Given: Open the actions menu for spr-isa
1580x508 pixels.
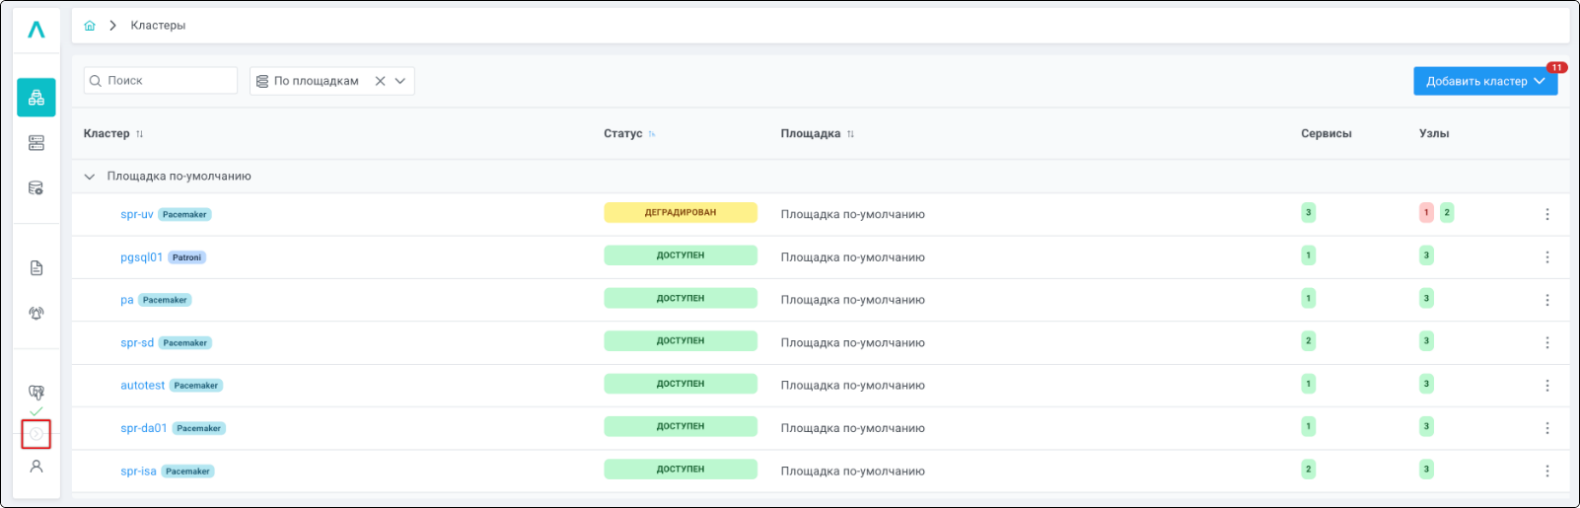Looking at the screenshot, I should point(1547,471).
